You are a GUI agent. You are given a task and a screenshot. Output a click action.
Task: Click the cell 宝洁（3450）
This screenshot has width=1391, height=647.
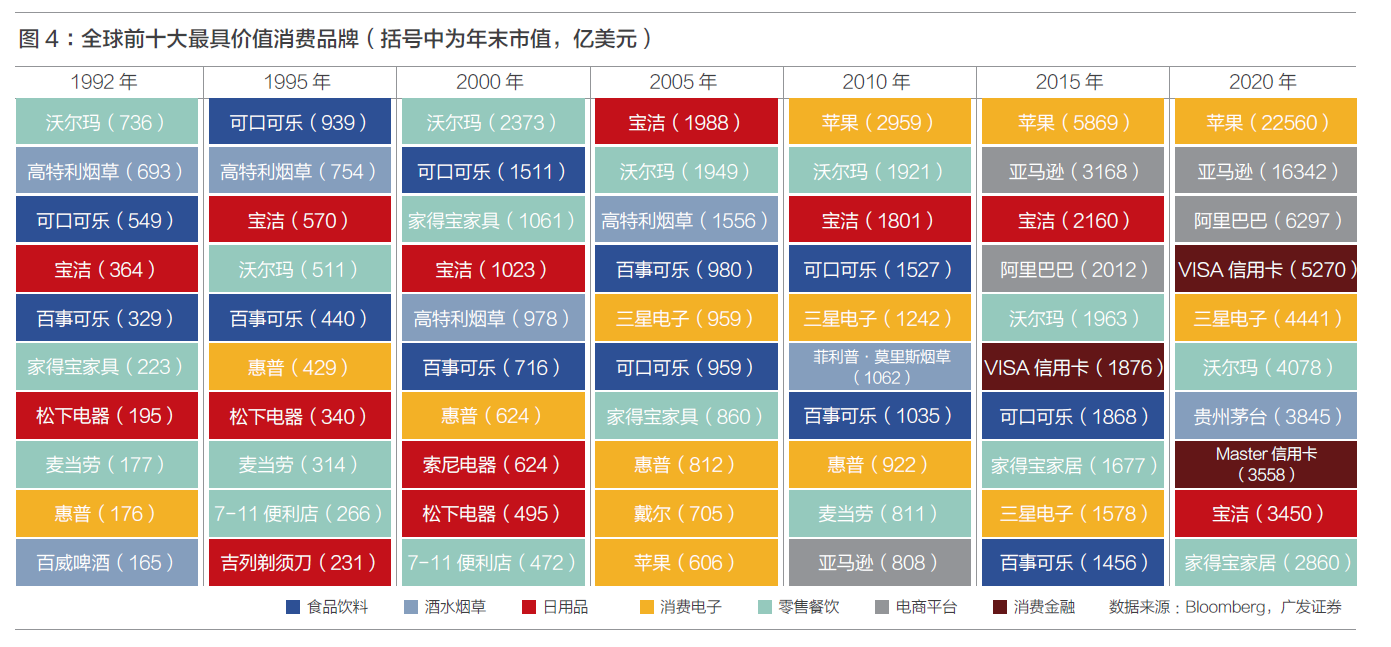tap(1266, 514)
